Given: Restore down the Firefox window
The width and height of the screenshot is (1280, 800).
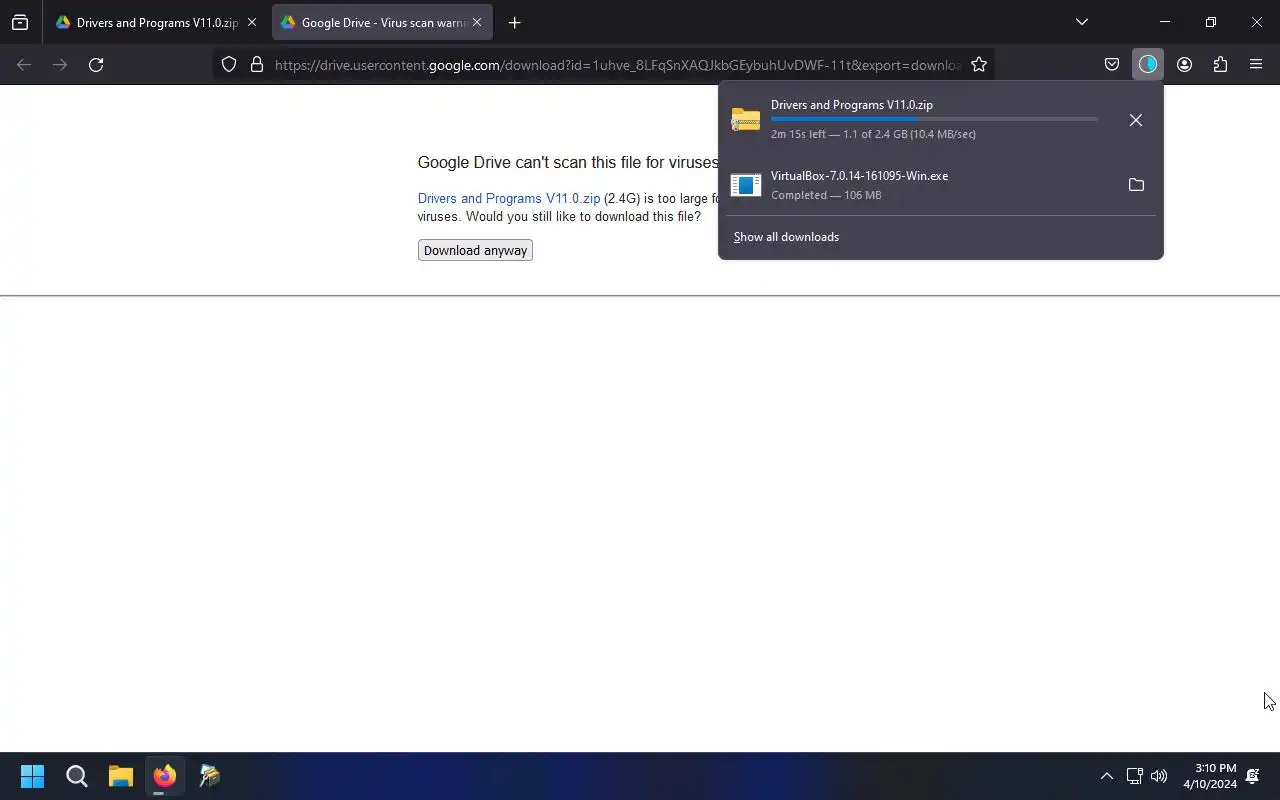Looking at the screenshot, I should [1210, 22].
